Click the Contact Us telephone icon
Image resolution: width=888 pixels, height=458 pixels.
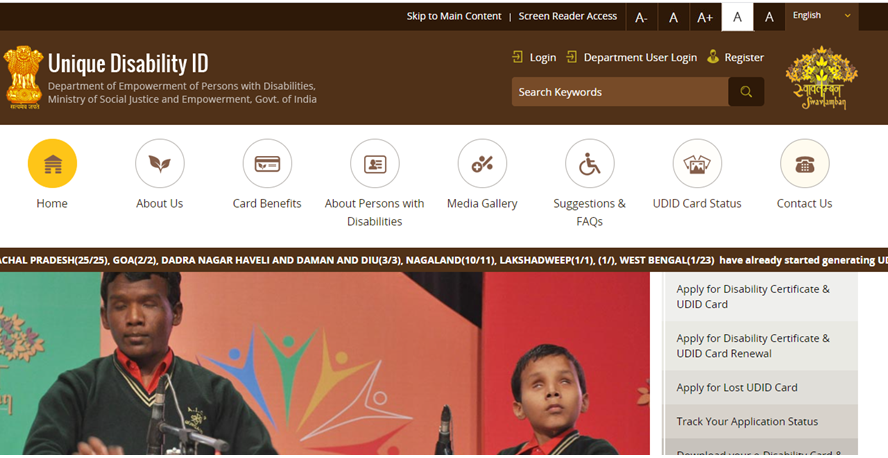click(x=804, y=164)
